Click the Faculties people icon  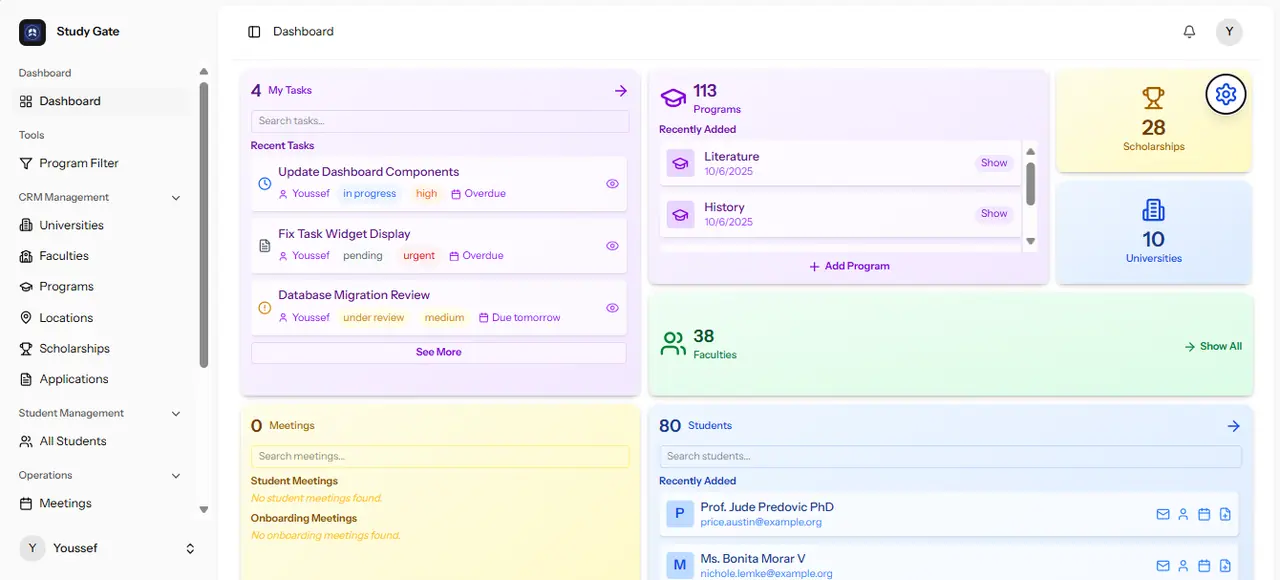click(x=673, y=344)
